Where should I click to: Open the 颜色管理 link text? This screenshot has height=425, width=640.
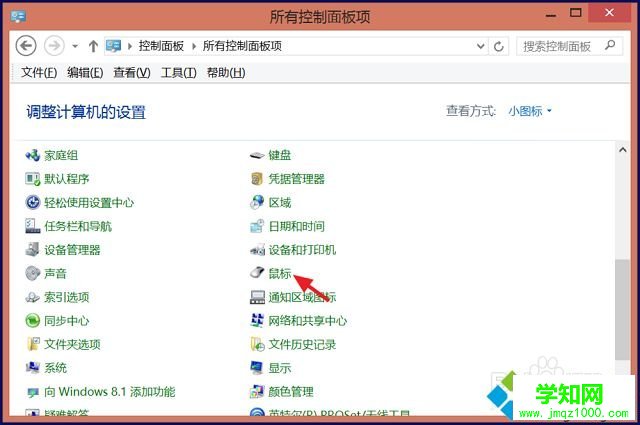[x=291, y=392]
